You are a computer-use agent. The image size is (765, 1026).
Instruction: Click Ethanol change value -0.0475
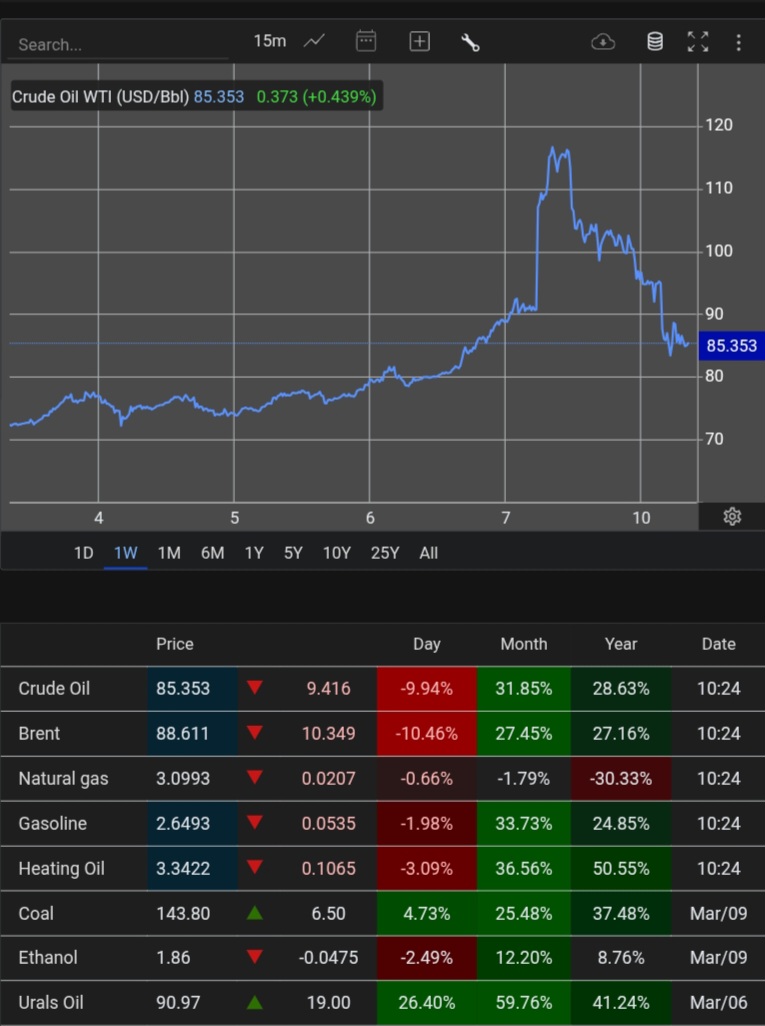328,958
